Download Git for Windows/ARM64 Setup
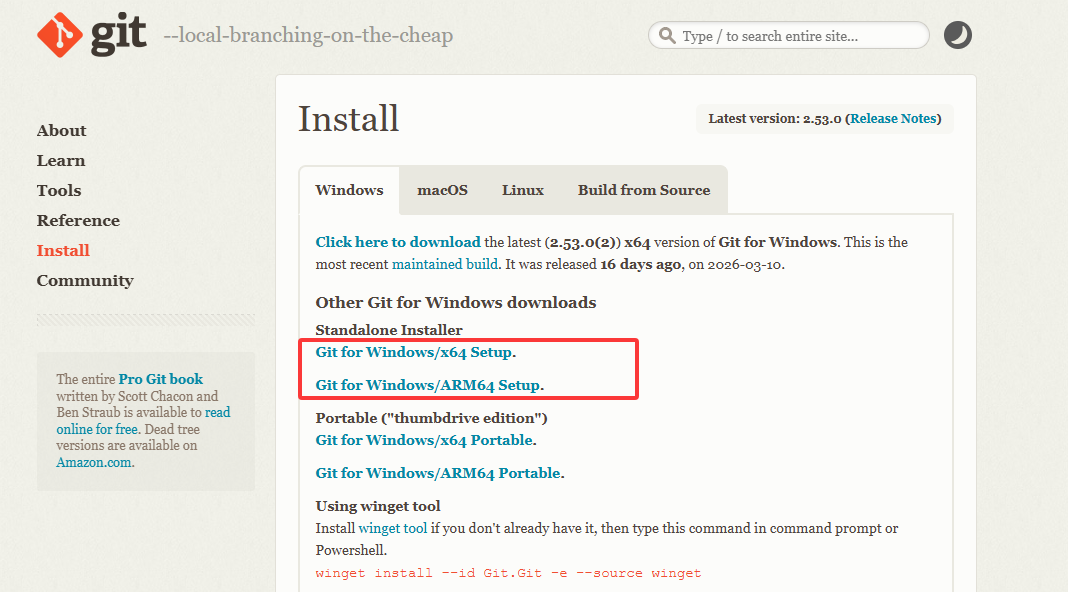The width and height of the screenshot is (1068, 592). pos(427,385)
